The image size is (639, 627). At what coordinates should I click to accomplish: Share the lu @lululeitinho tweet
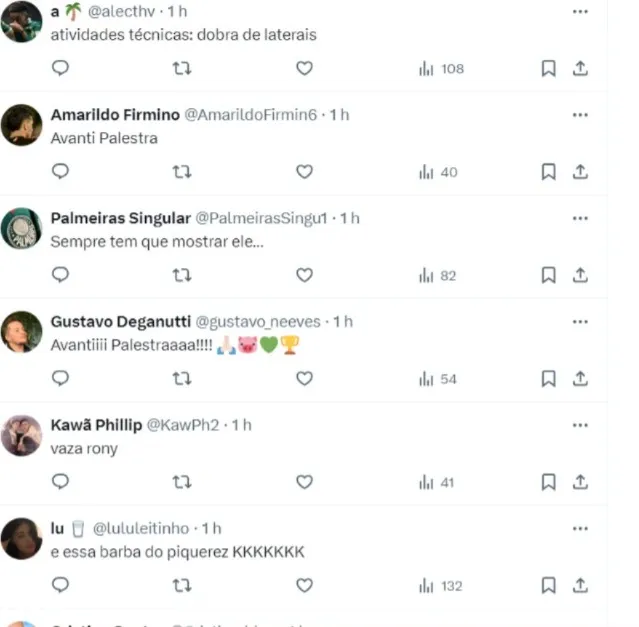pos(580,585)
